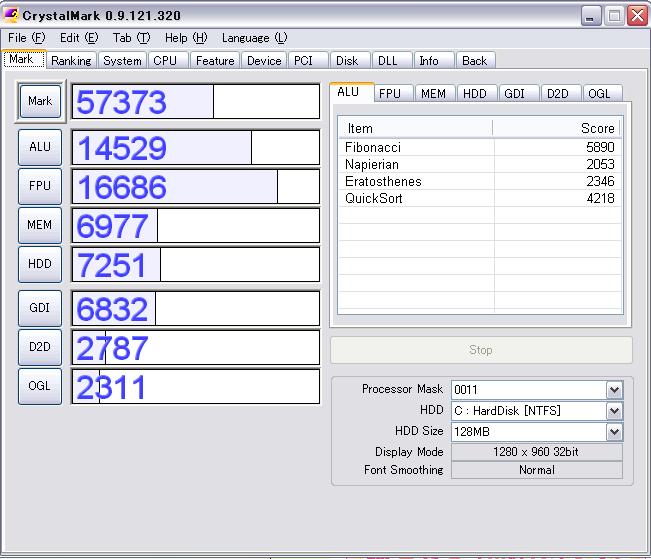Select the Mark tab

point(24,59)
